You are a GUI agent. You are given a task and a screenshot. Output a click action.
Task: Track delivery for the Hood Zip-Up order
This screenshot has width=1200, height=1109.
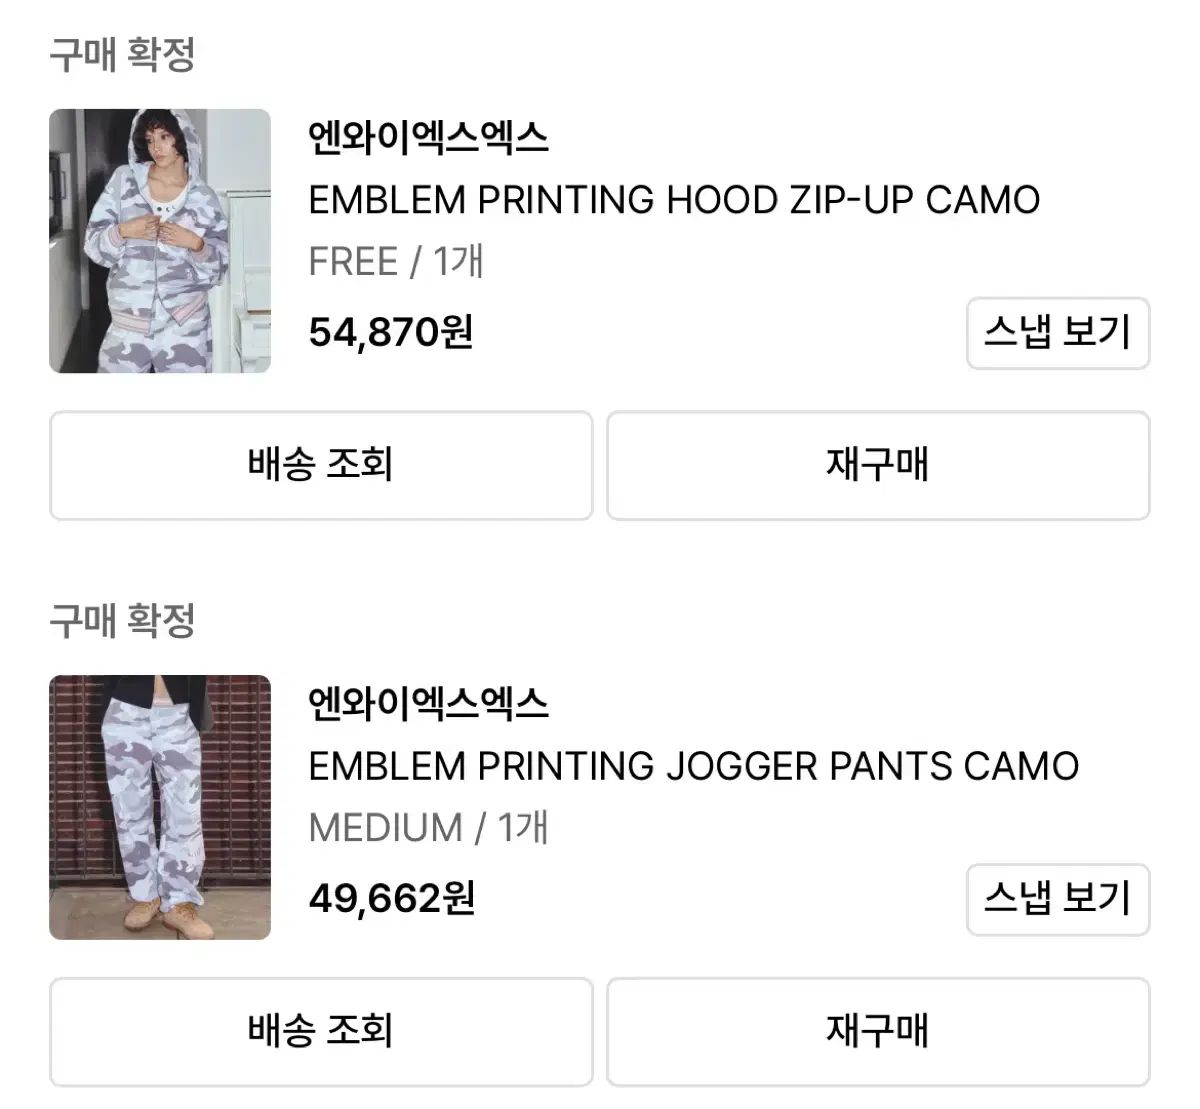[x=321, y=465]
